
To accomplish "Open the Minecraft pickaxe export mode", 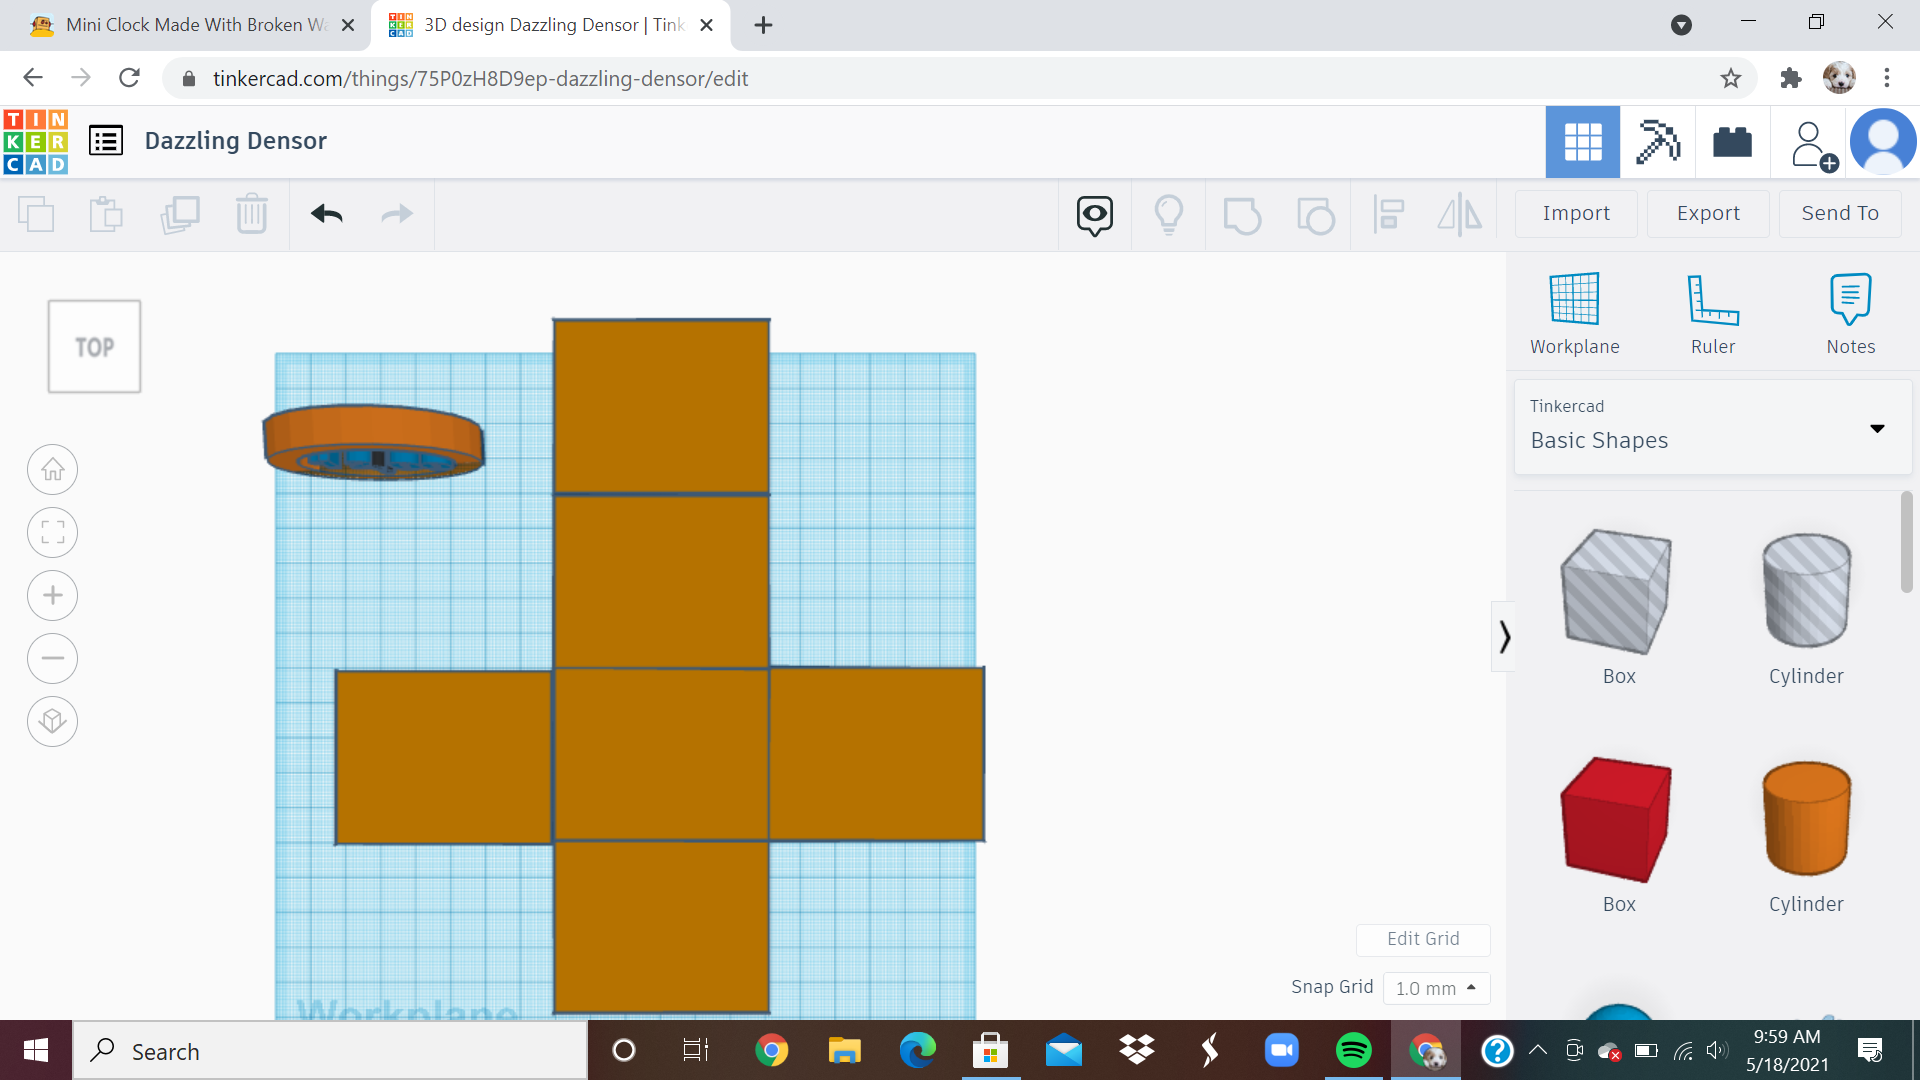I will tap(1657, 142).
